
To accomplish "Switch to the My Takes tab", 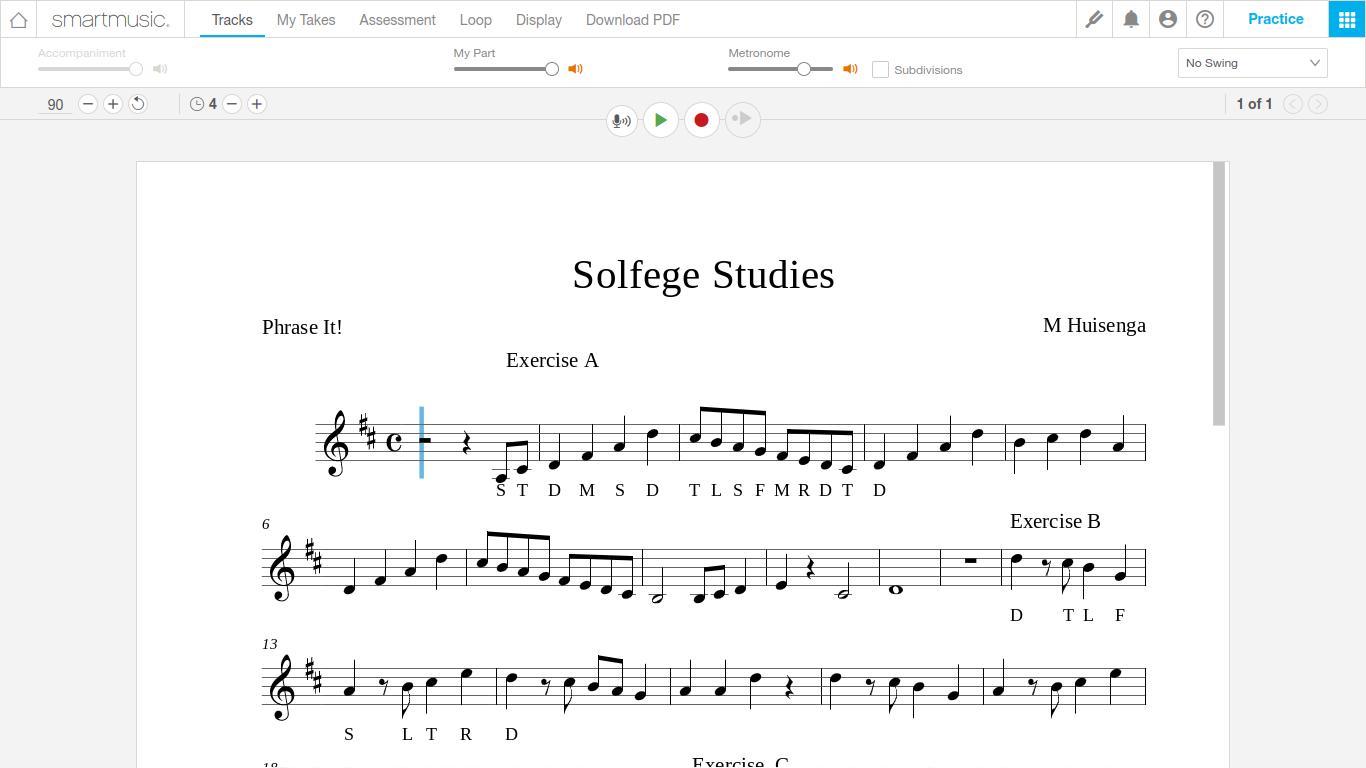I will [x=306, y=20].
